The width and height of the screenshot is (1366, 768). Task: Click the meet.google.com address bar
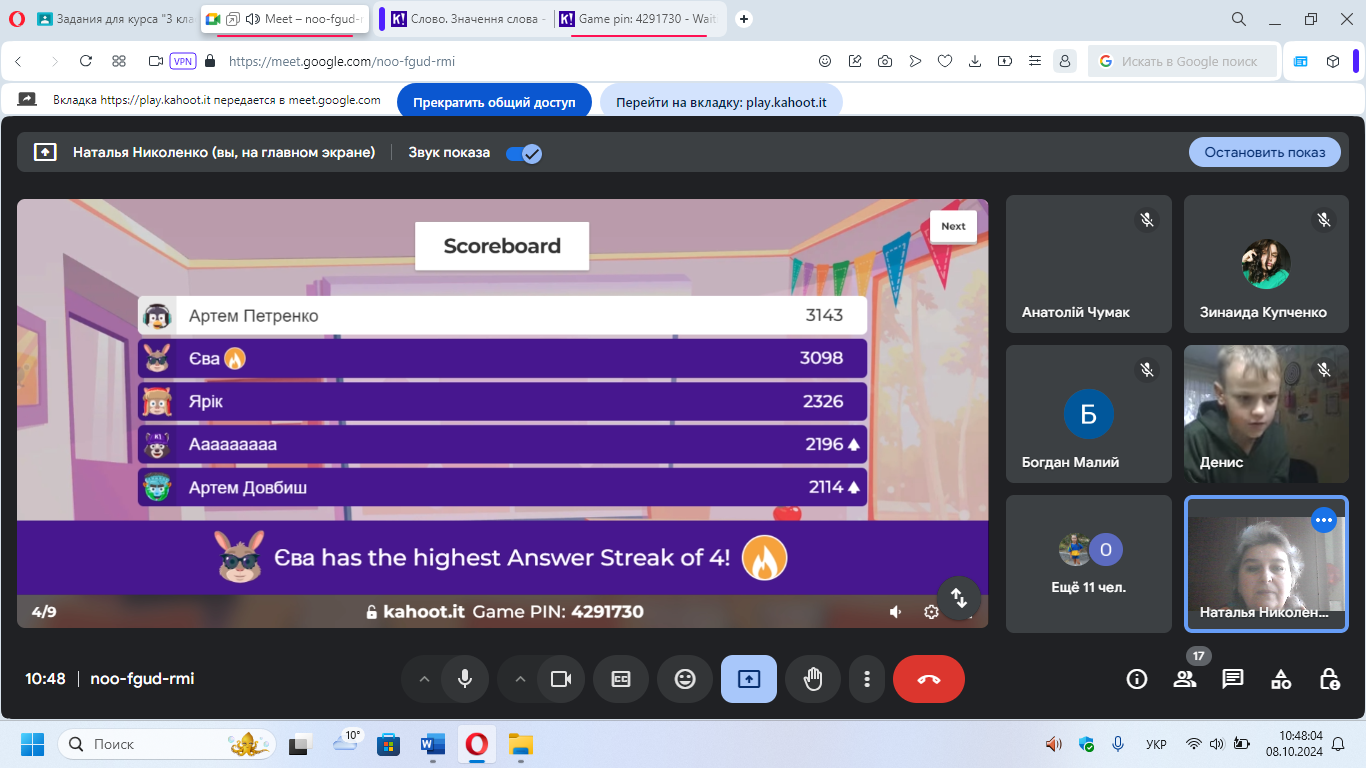point(341,61)
